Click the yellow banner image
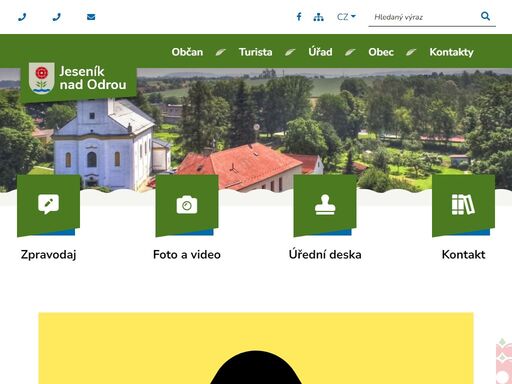 [x=256, y=348]
